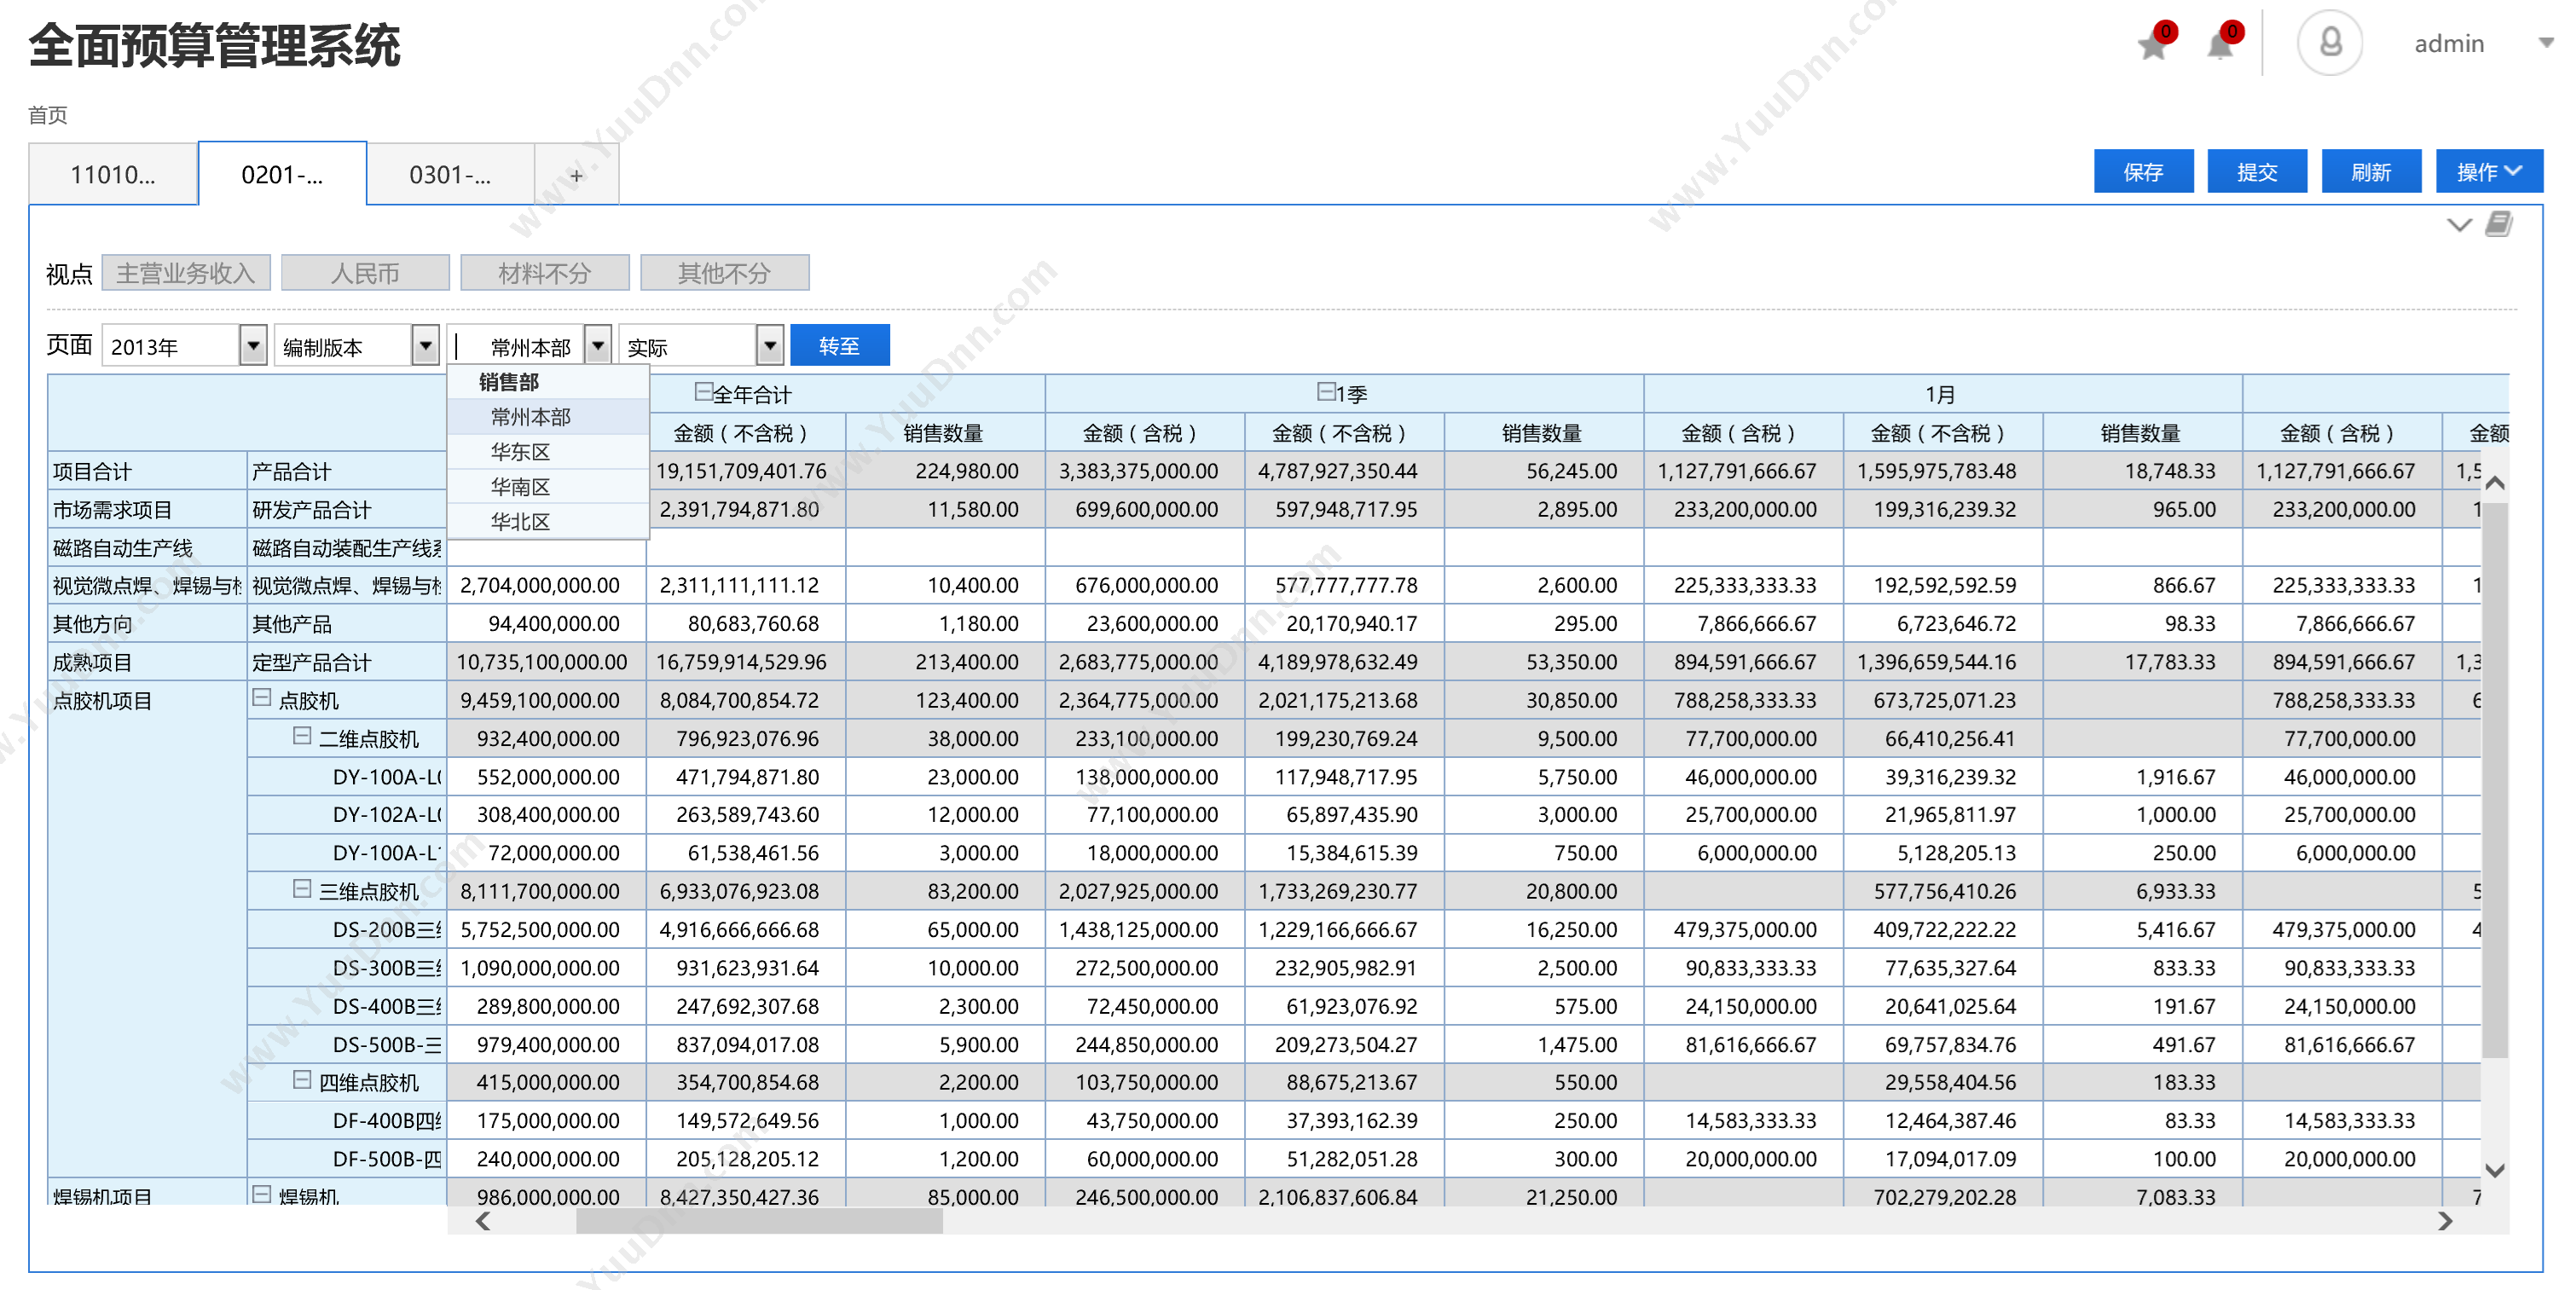Click the 其他不分 viewpoint box

(x=724, y=273)
